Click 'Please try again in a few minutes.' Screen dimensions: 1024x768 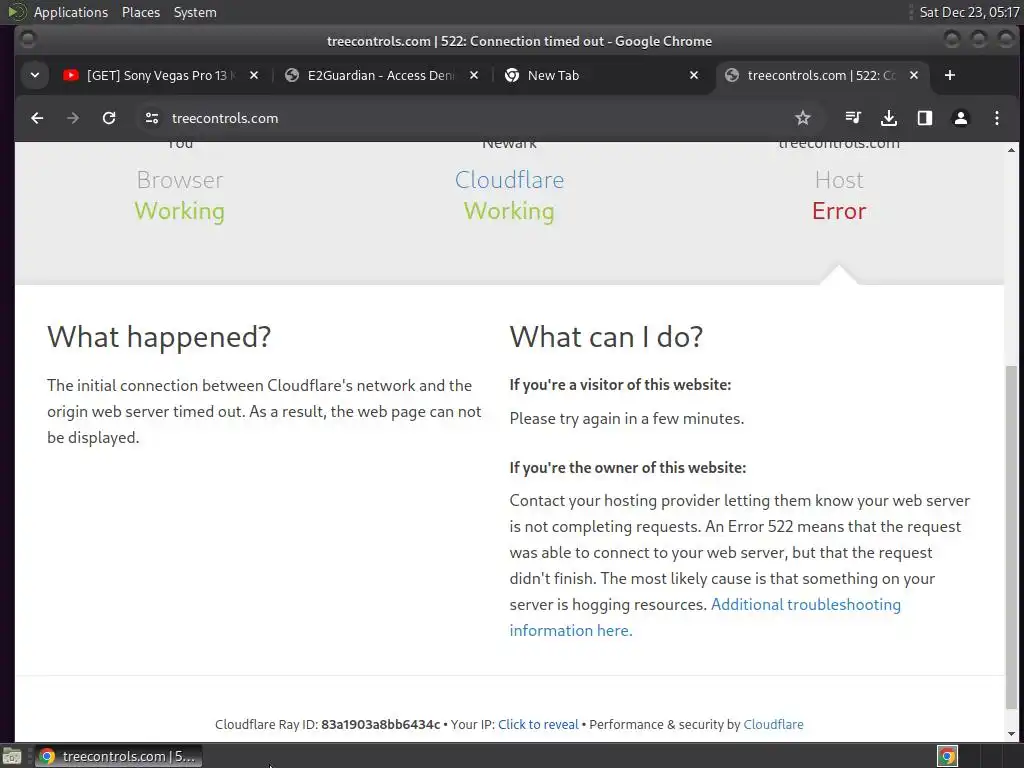tap(627, 419)
